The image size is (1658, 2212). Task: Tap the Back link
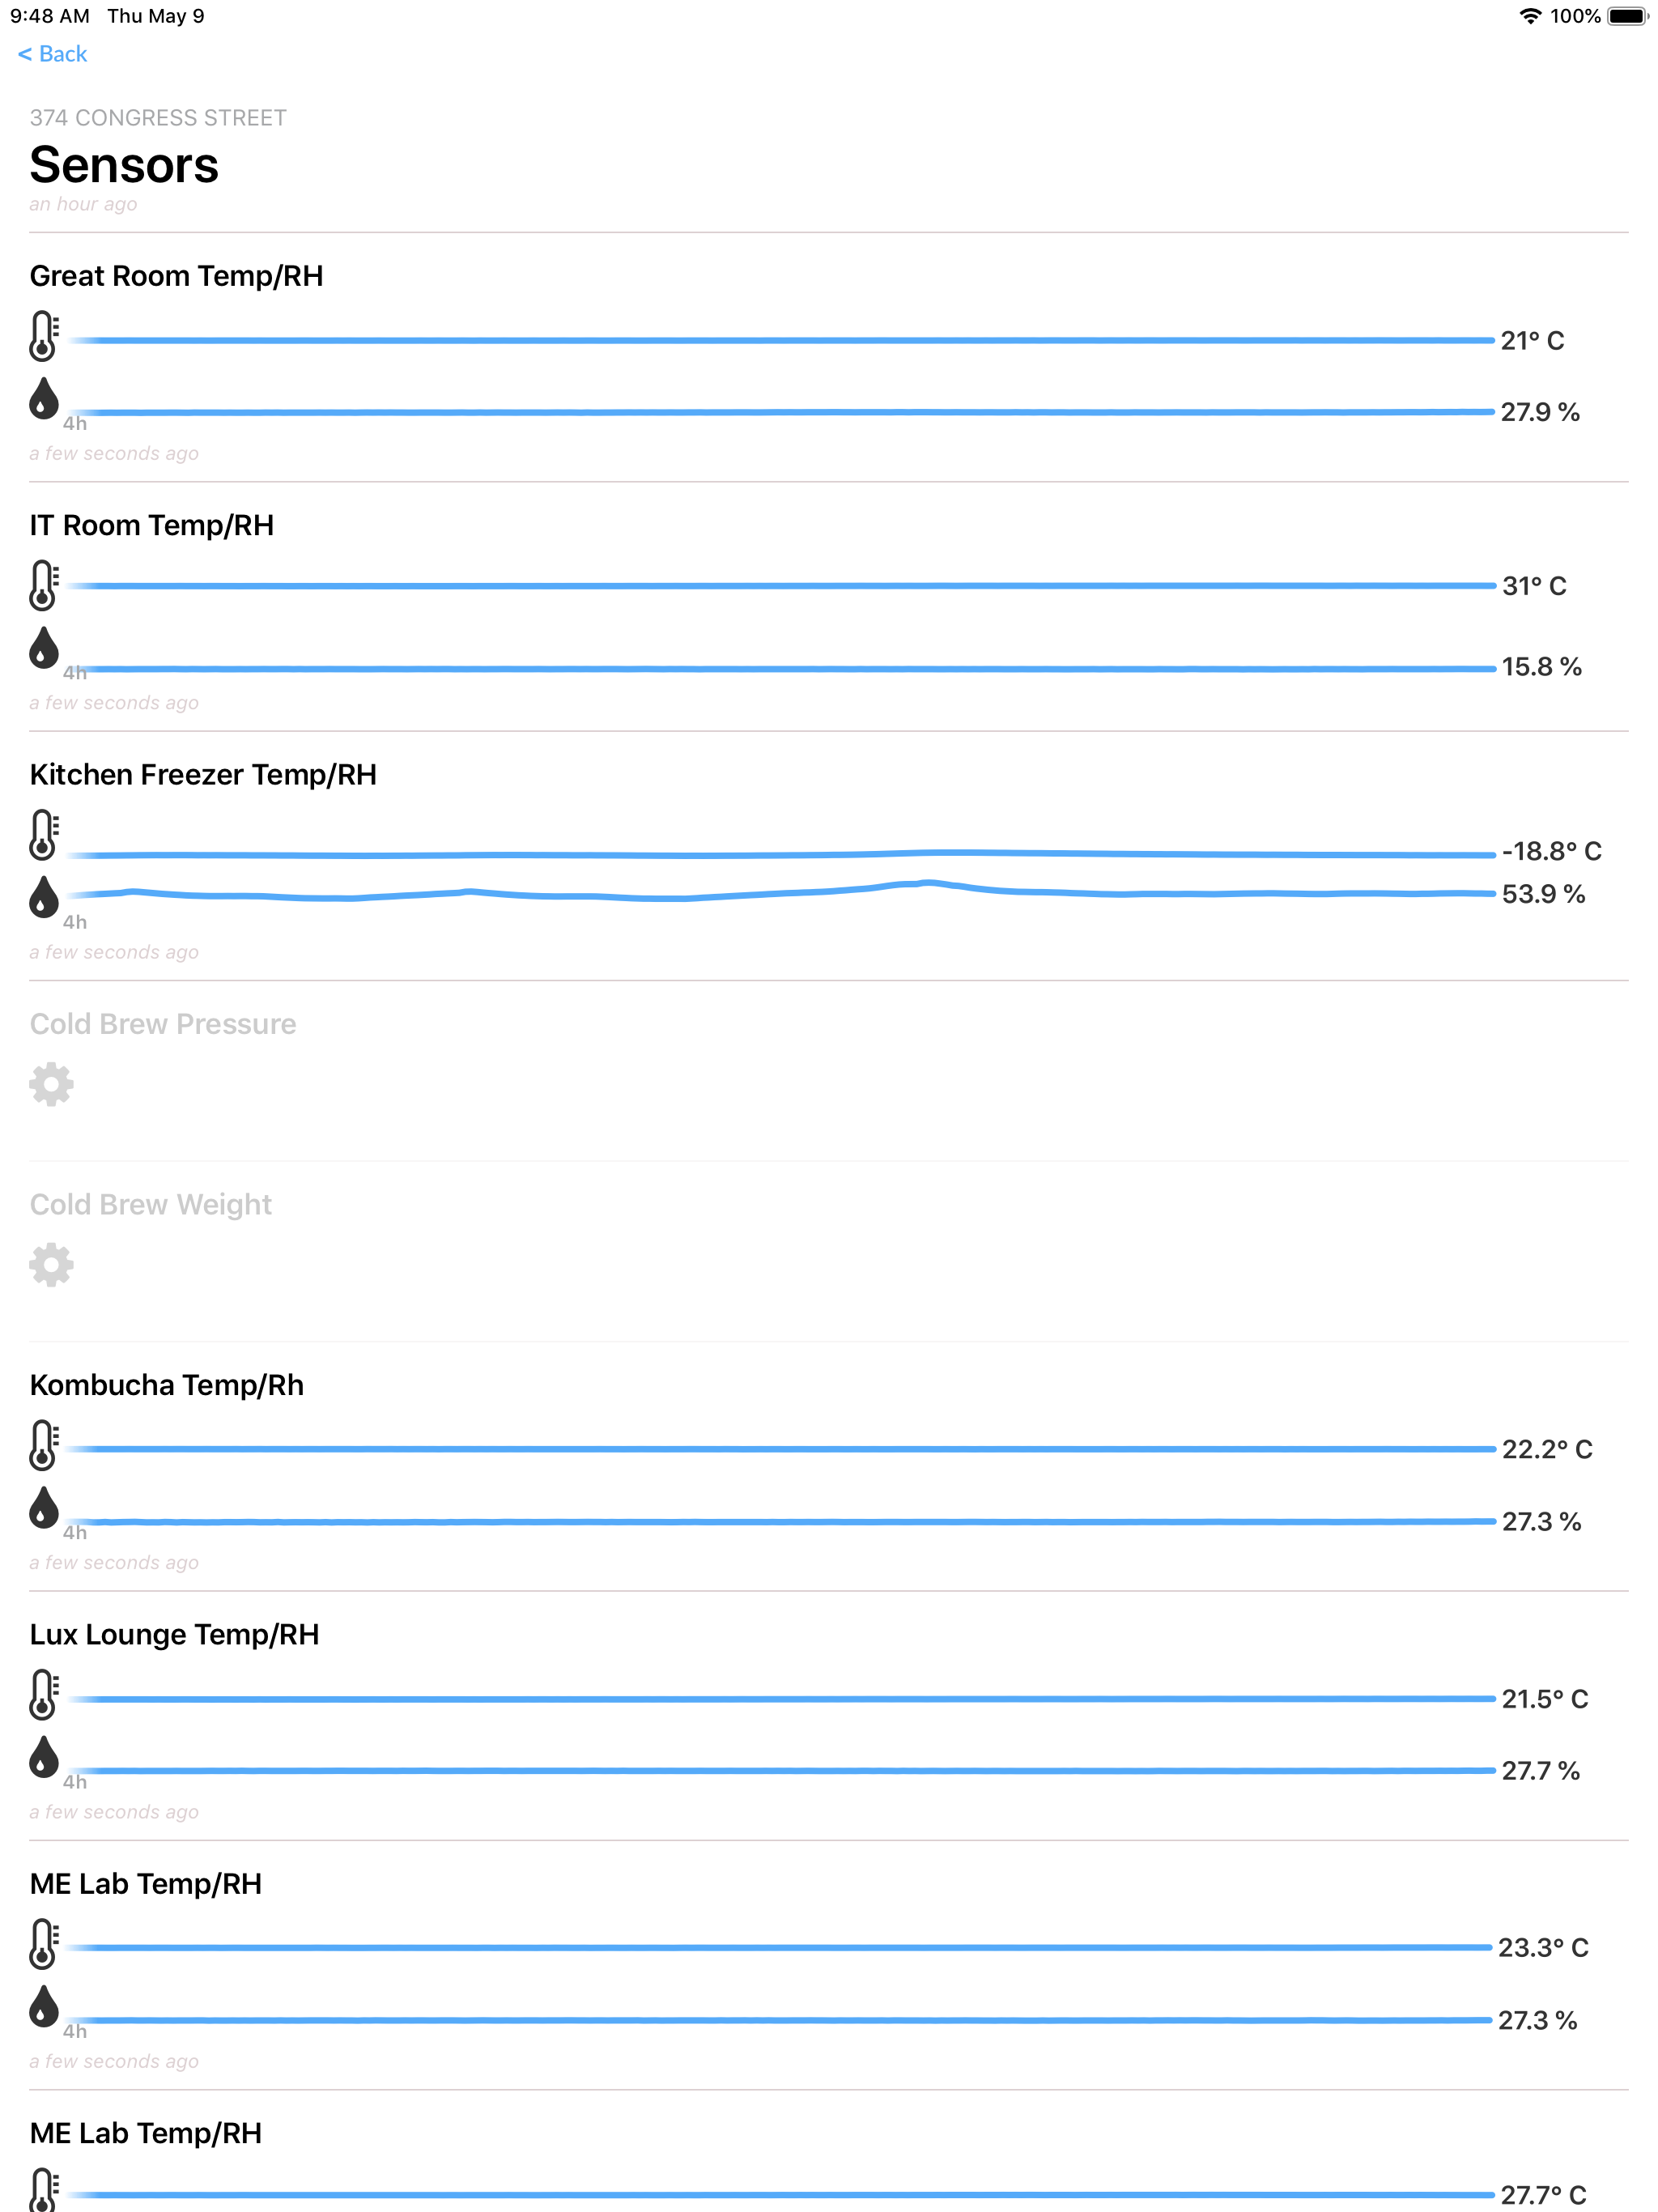pos(53,54)
